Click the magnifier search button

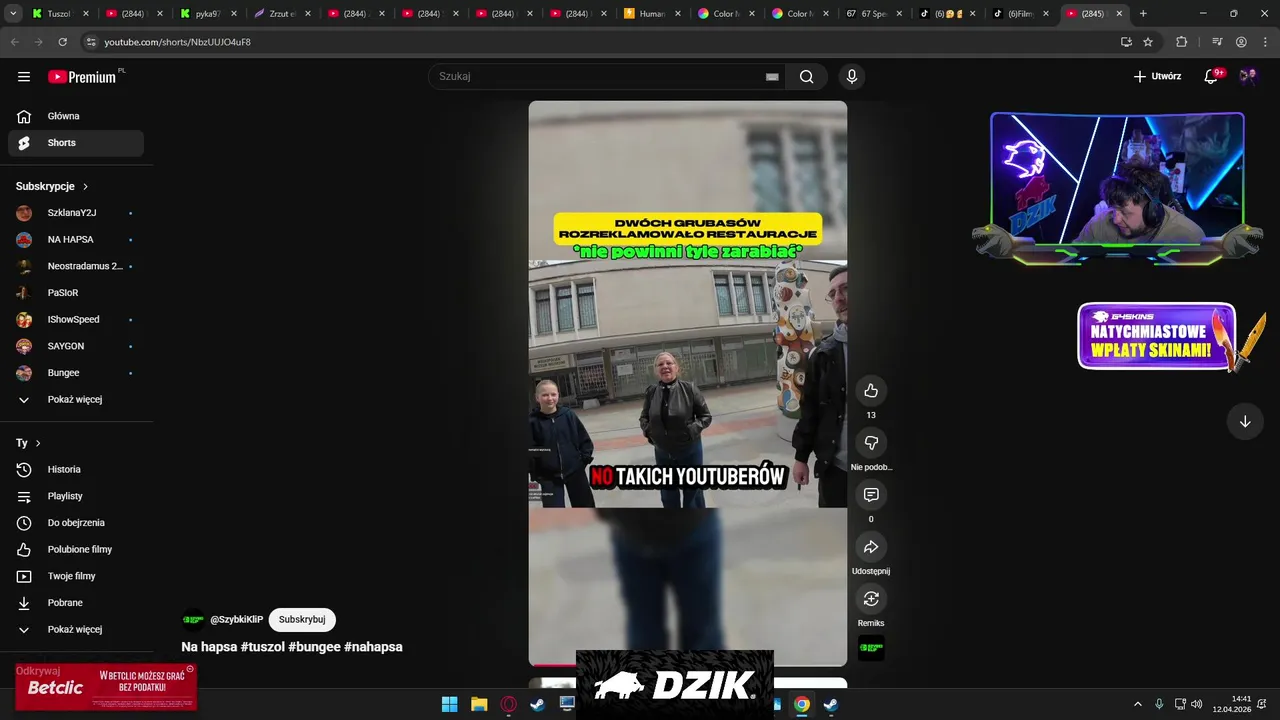tap(806, 76)
